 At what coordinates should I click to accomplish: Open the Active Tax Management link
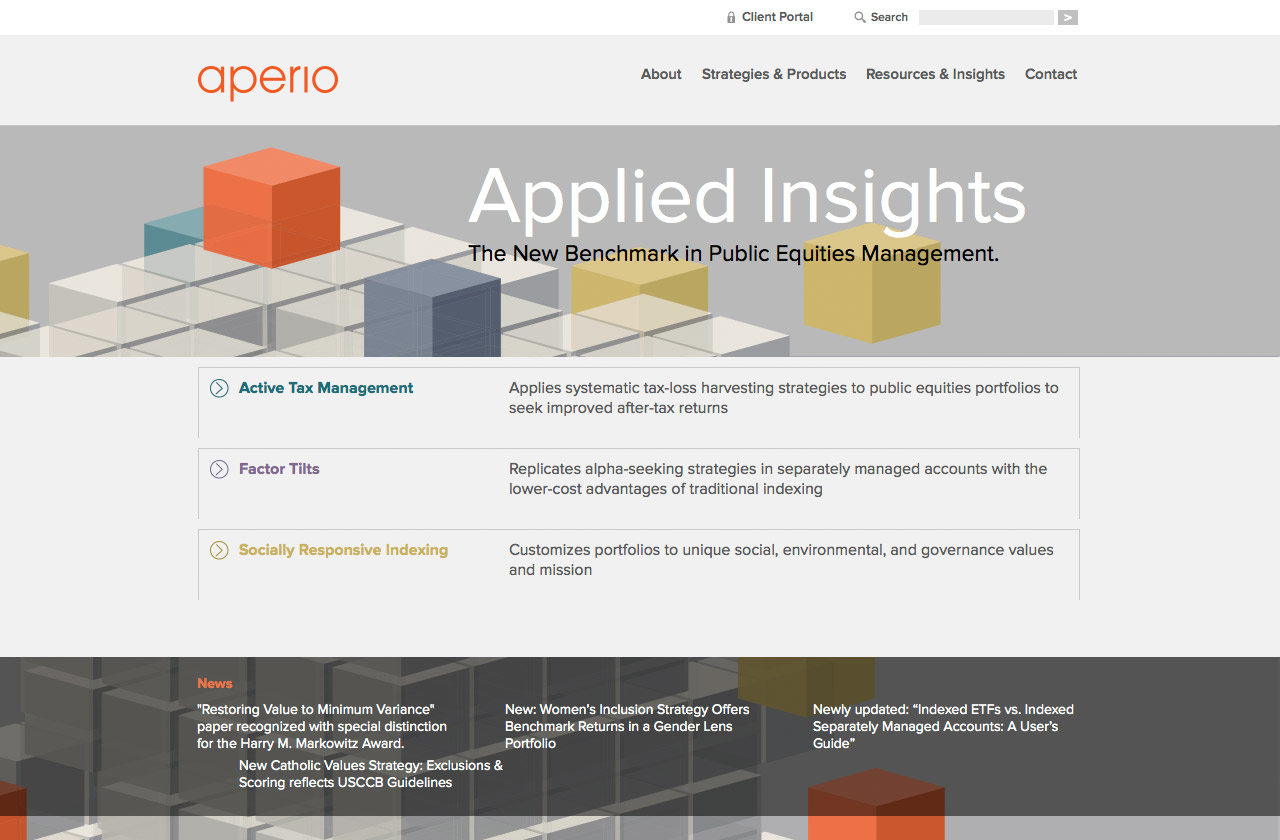click(325, 388)
